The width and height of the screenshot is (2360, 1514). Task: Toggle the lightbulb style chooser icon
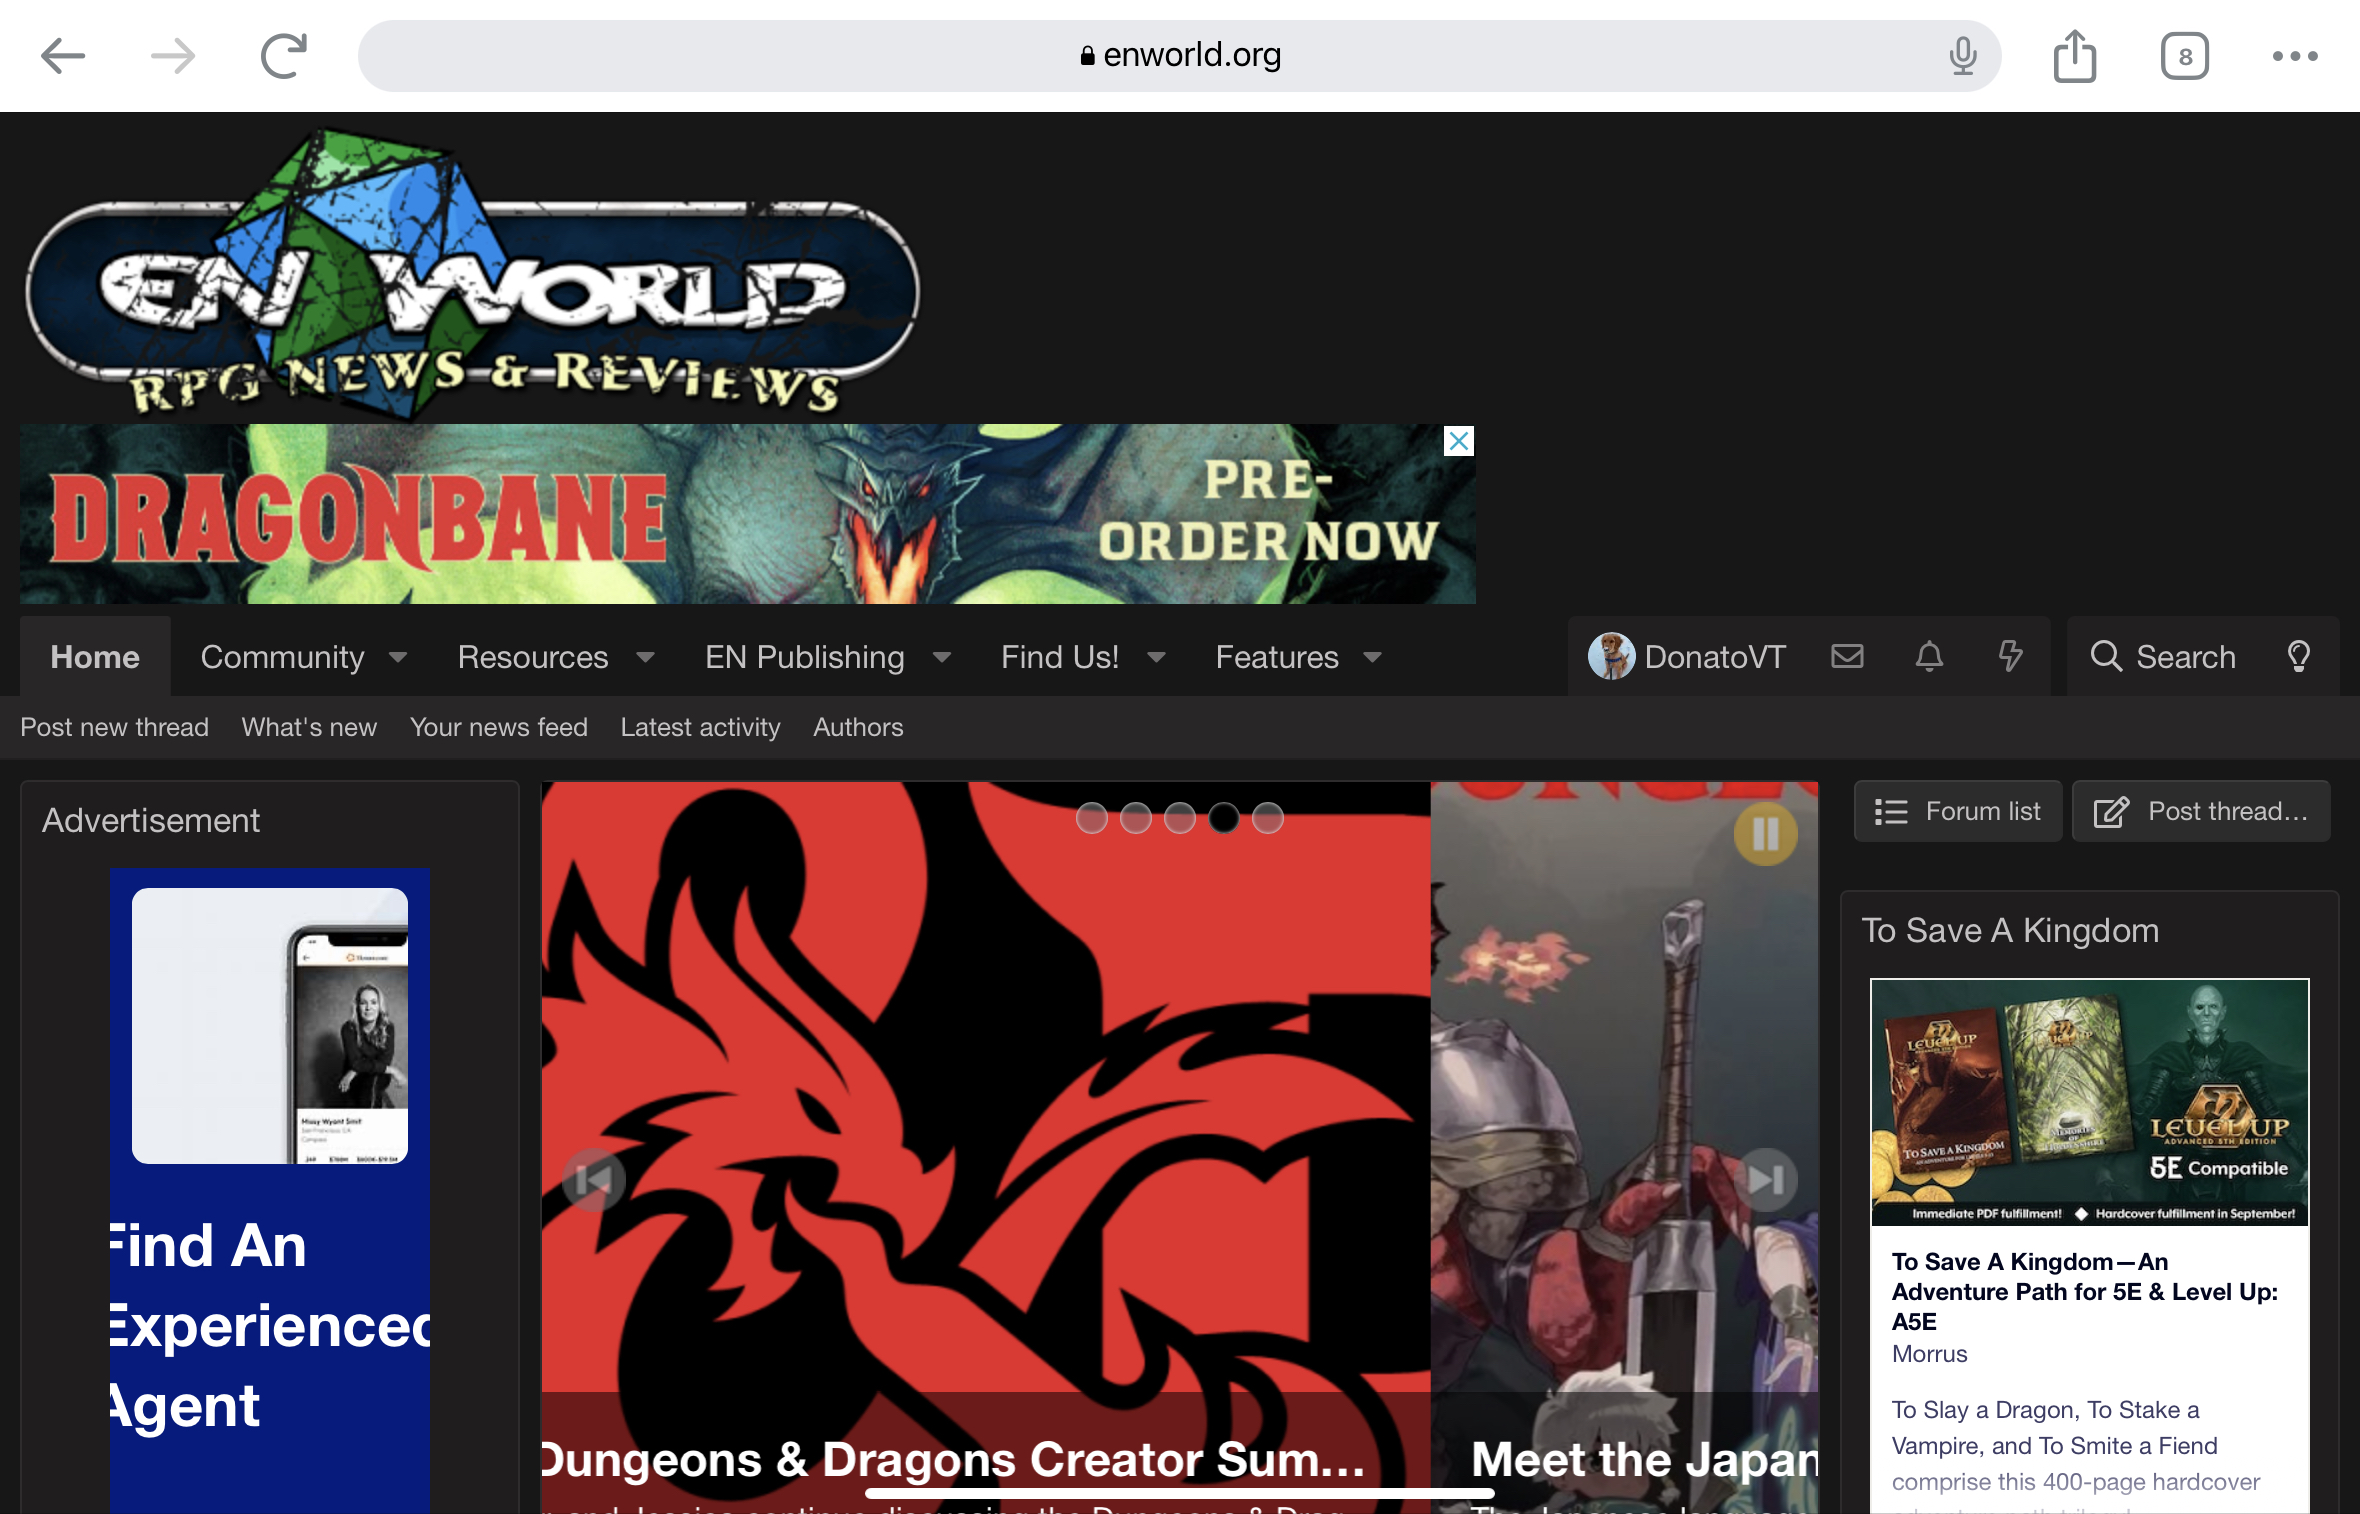tap(2298, 656)
